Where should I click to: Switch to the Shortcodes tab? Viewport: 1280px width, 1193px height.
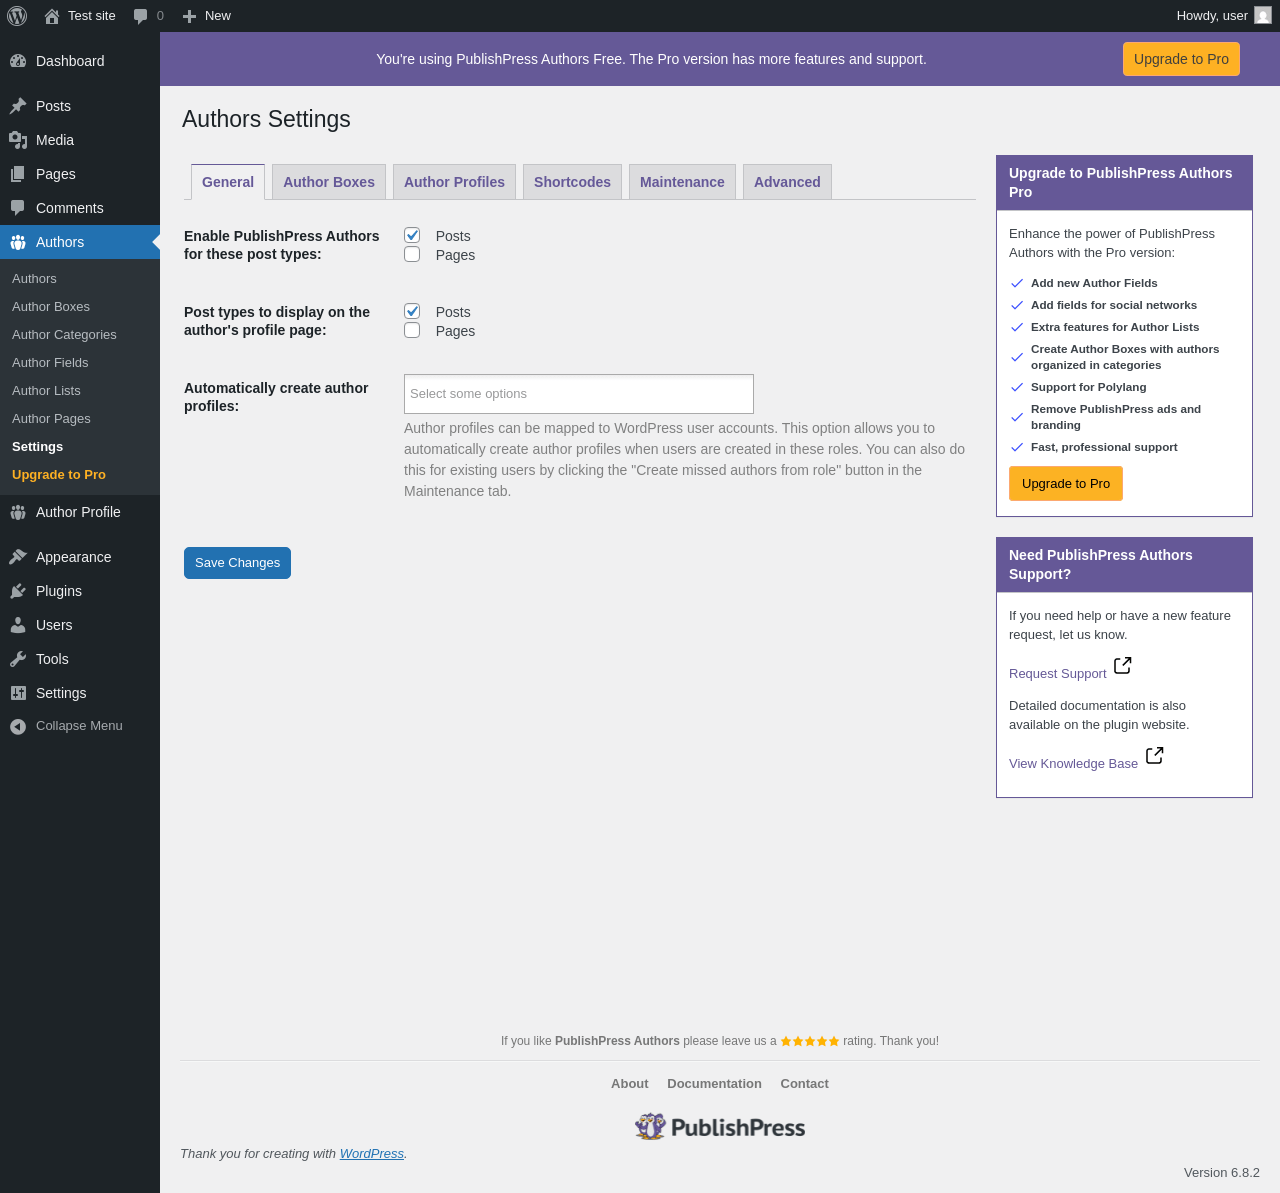click(x=572, y=182)
